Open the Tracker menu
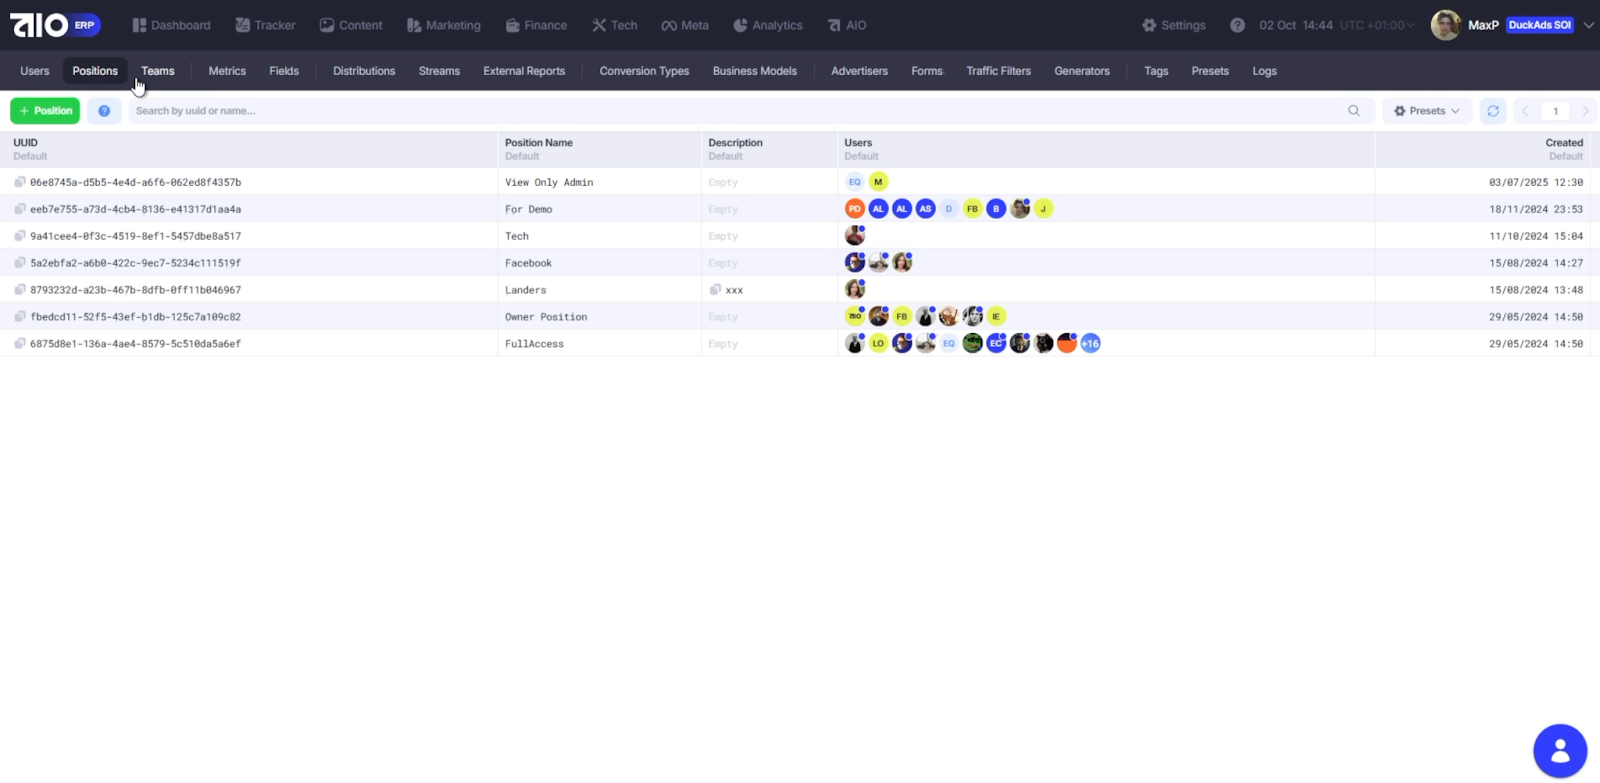 coord(265,25)
